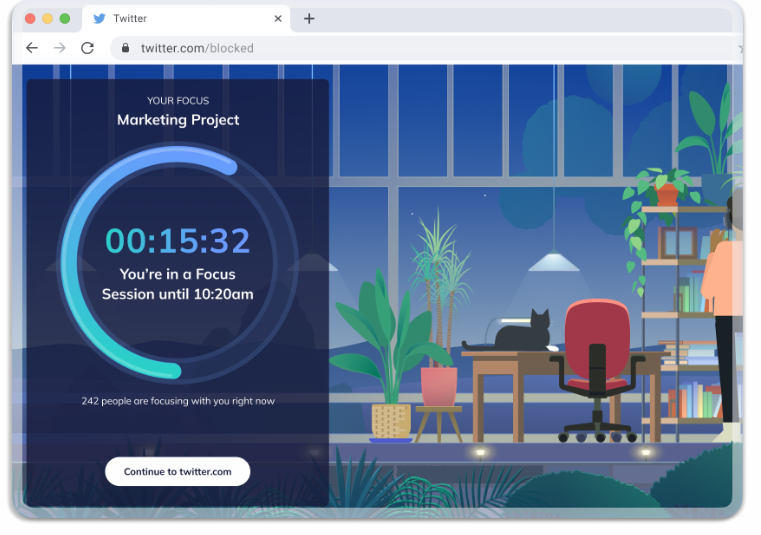Click the 00:15:32 countdown timer
Viewport: 761px width, 535px height.
178,241
